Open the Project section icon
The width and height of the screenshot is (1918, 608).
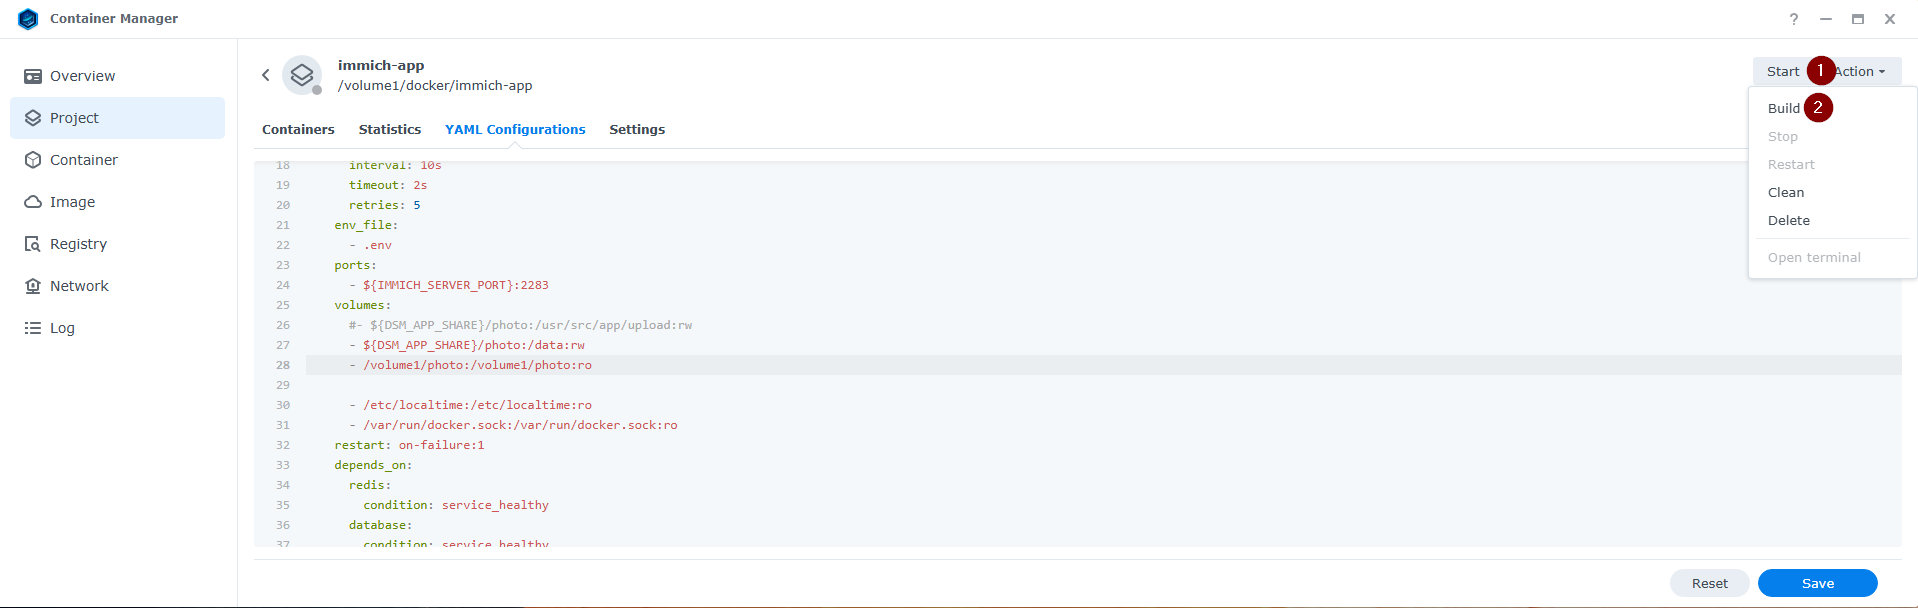[x=33, y=118]
